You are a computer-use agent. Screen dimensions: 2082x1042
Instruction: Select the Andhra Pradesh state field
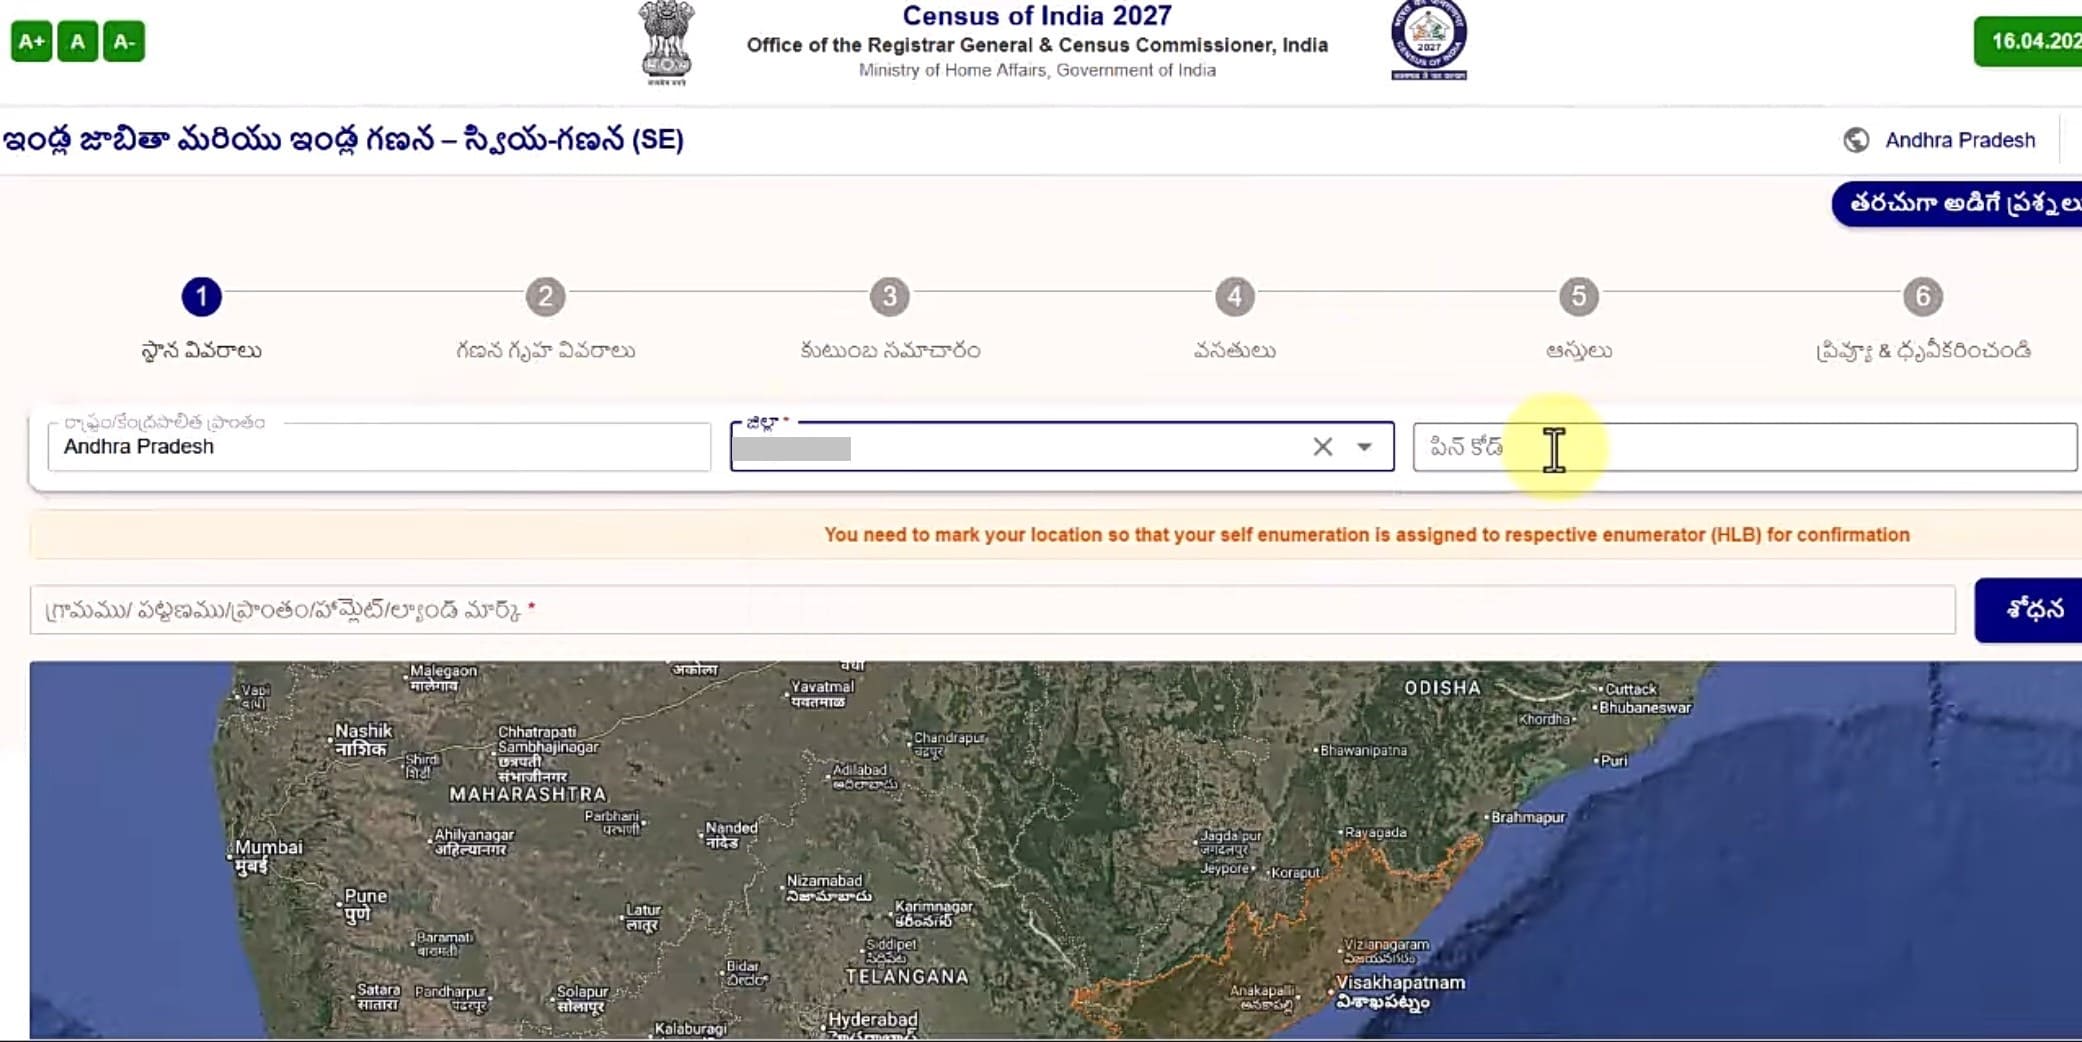click(x=380, y=447)
